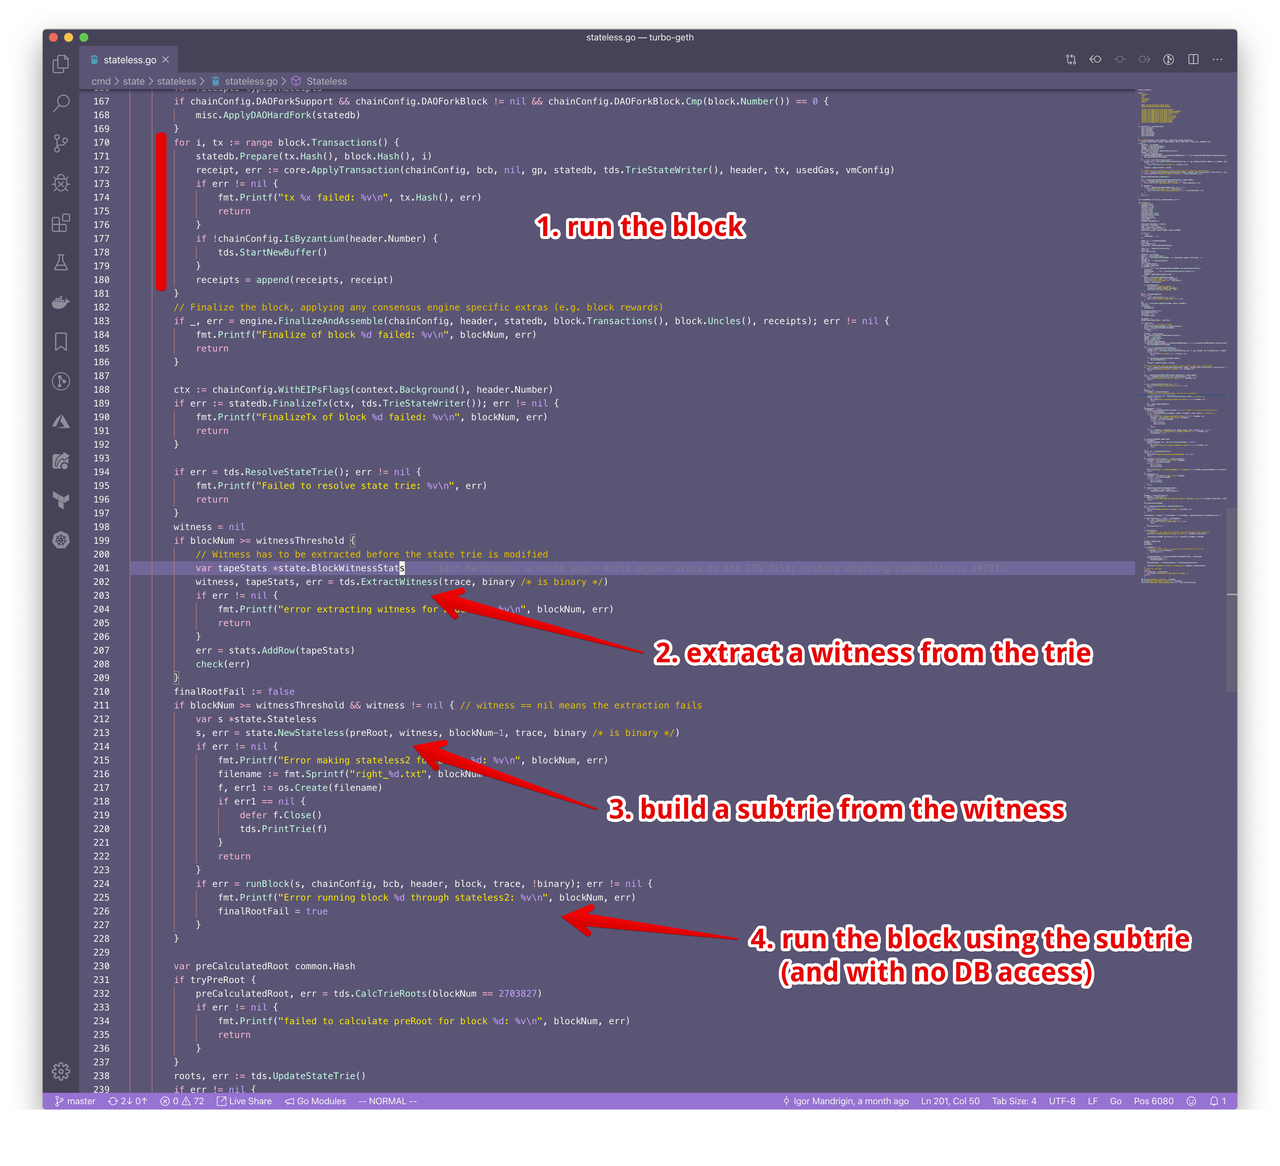This screenshot has height=1166, width=1280.
Task: Open the editor More Actions ellipsis
Action: (x=1217, y=59)
